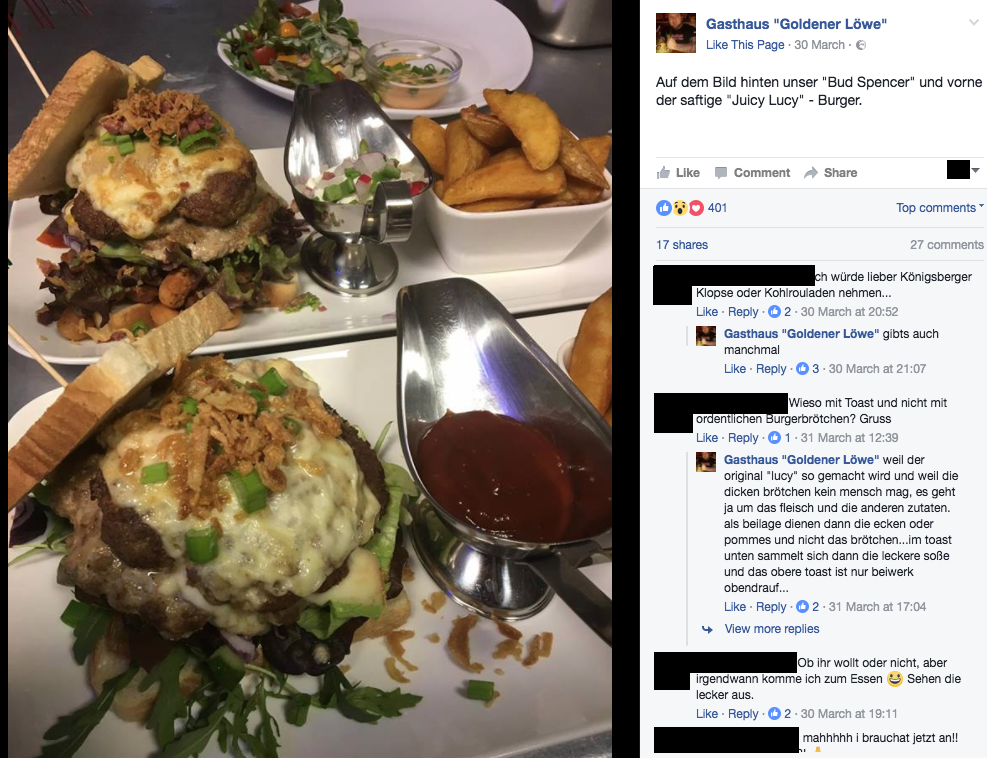Reply to the Toast and Burgerbrötchen comment
This screenshot has height=758, width=987.
(743, 438)
